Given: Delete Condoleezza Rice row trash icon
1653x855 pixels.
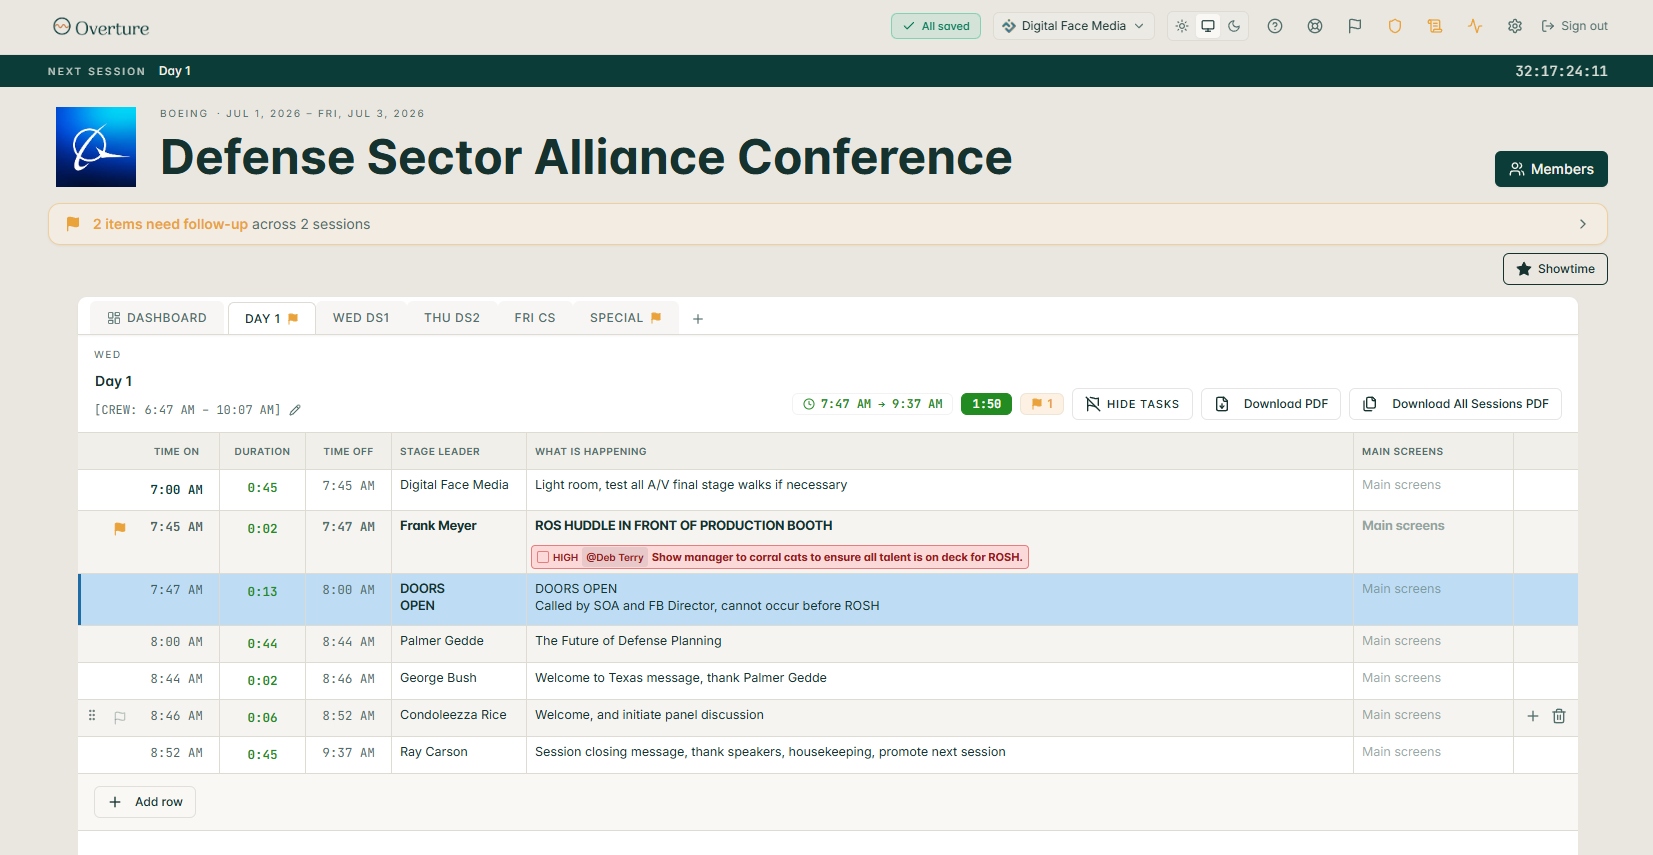Looking at the screenshot, I should [x=1559, y=716].
